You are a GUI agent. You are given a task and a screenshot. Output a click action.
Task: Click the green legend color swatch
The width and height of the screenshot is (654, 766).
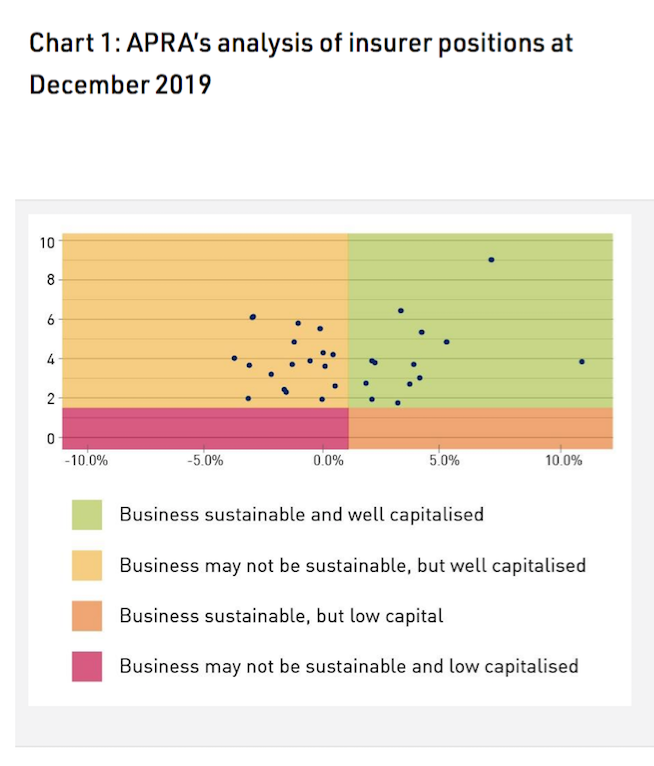(x=87, y=515)
